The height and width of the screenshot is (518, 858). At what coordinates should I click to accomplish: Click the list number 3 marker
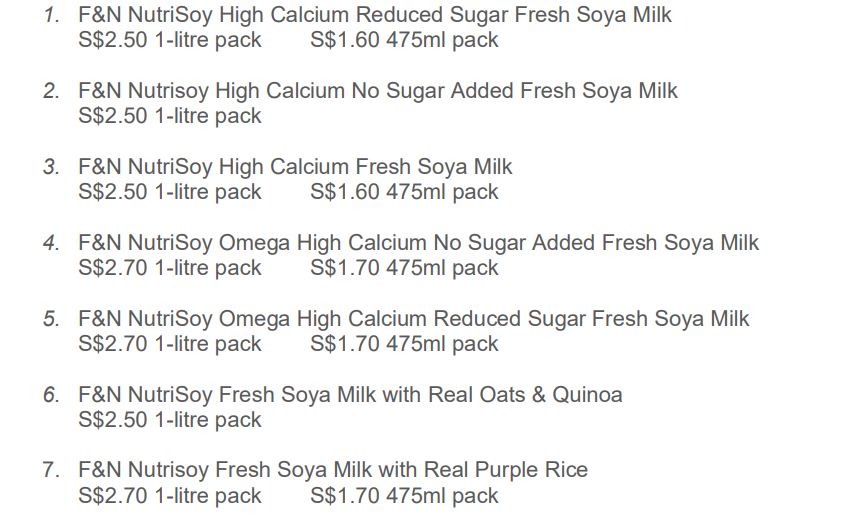point(51,167)
